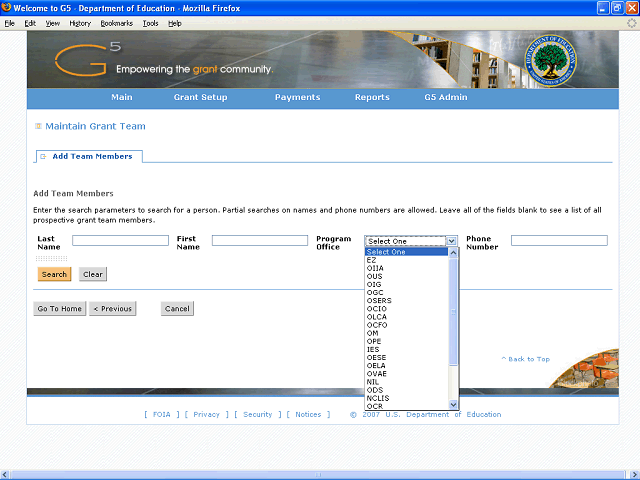
Task: Select NCLIS from Program Office list
Action: coord(407,398)
